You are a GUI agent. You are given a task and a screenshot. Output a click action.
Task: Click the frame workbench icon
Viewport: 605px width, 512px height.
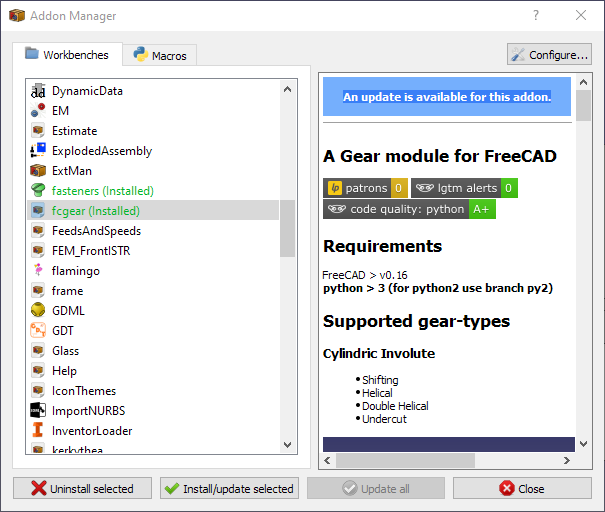pos(38,291)
